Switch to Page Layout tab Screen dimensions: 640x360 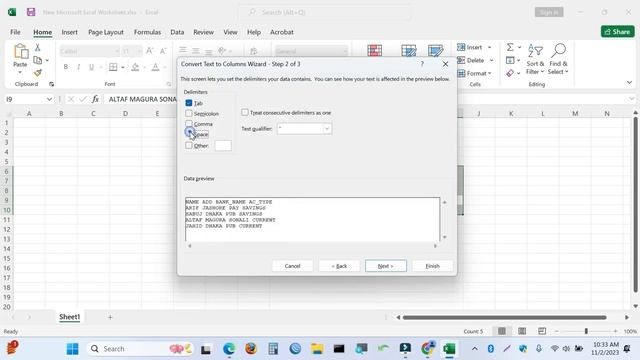[106, 32]
